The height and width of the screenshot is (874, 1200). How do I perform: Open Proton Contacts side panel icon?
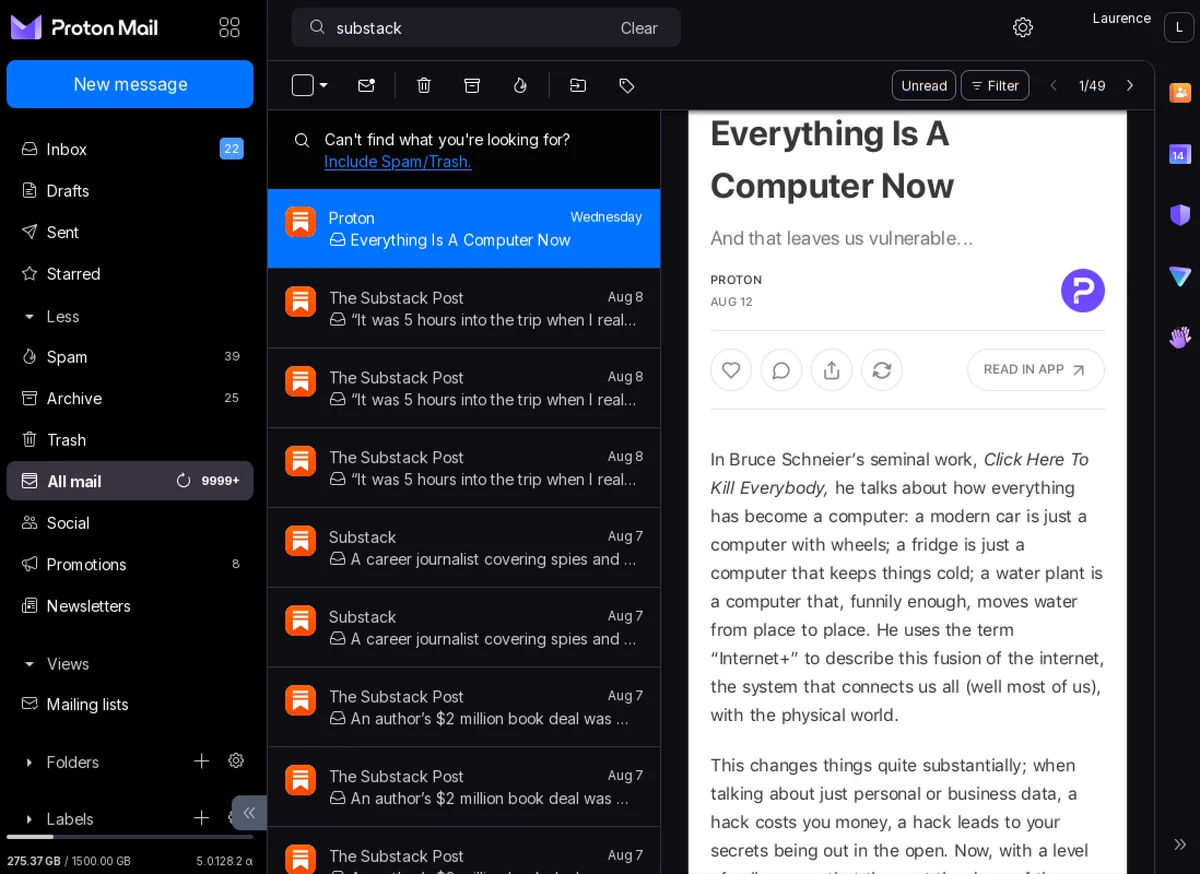pos(1180,92)
